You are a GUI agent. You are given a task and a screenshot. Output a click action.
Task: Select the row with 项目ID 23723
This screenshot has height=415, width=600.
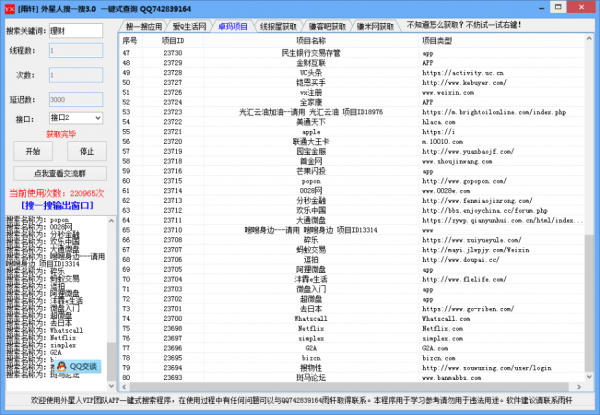click(x=352, y=112)
